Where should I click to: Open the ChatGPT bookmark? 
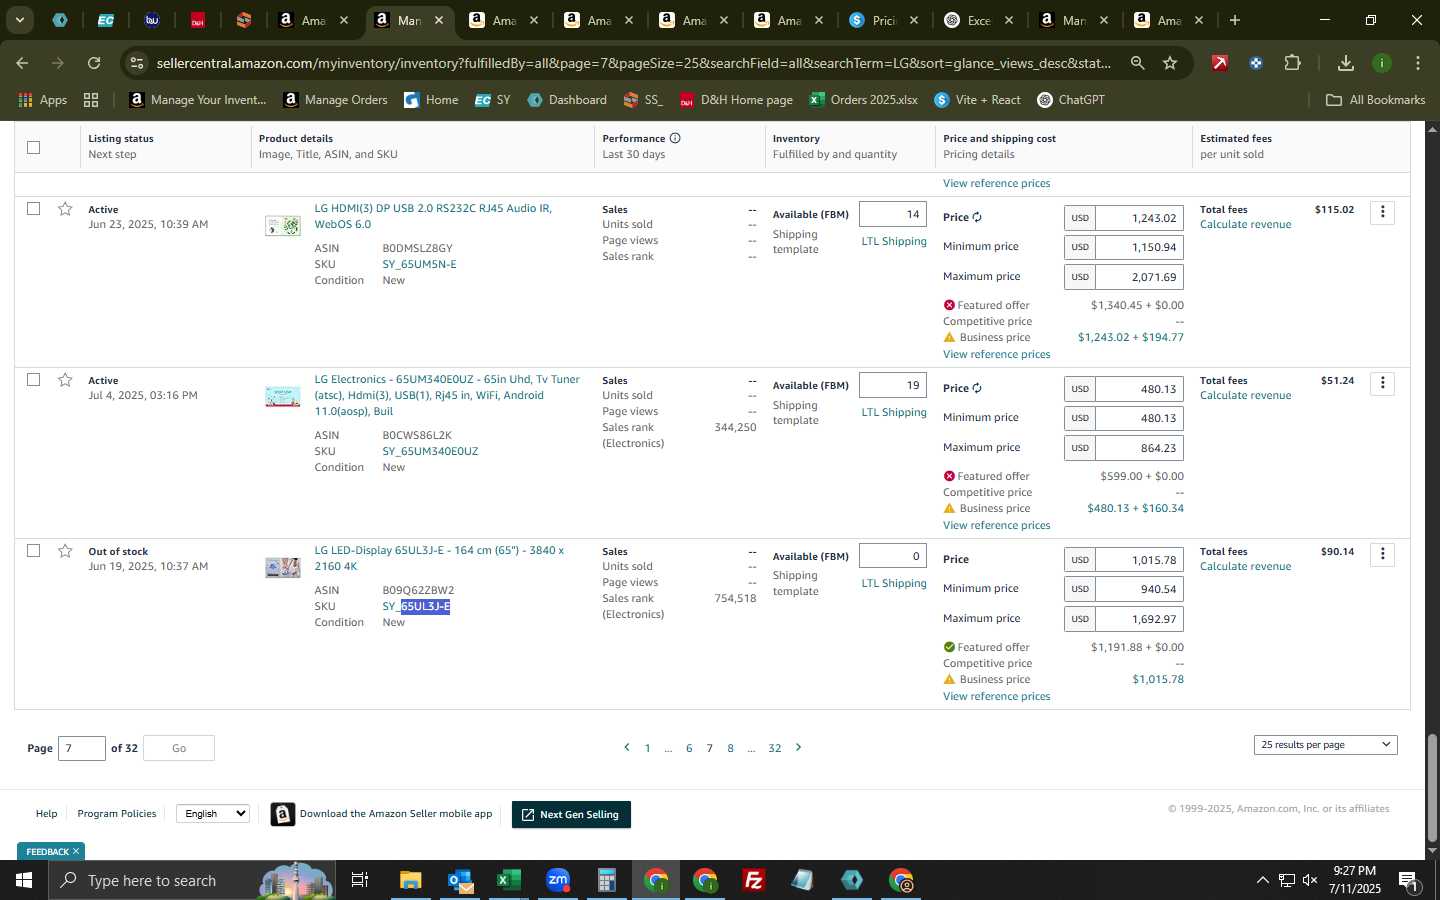(x=1070, y=100)
